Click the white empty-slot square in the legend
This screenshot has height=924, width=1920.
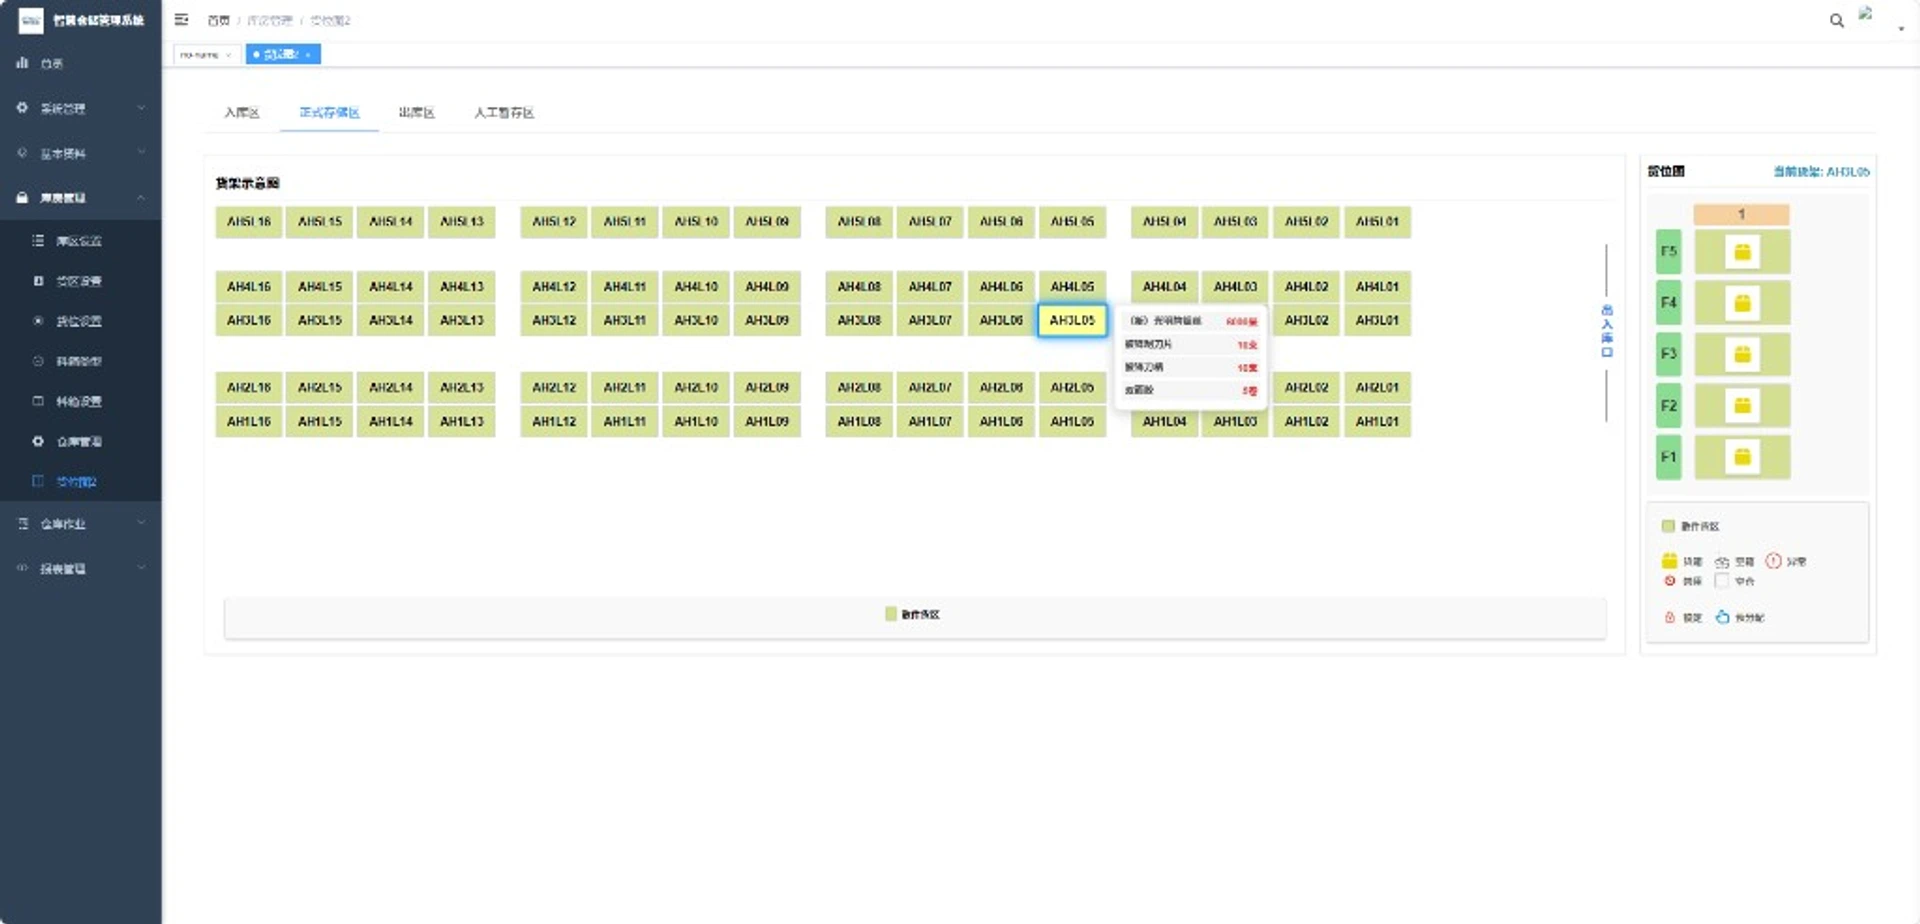(1721, 580)
